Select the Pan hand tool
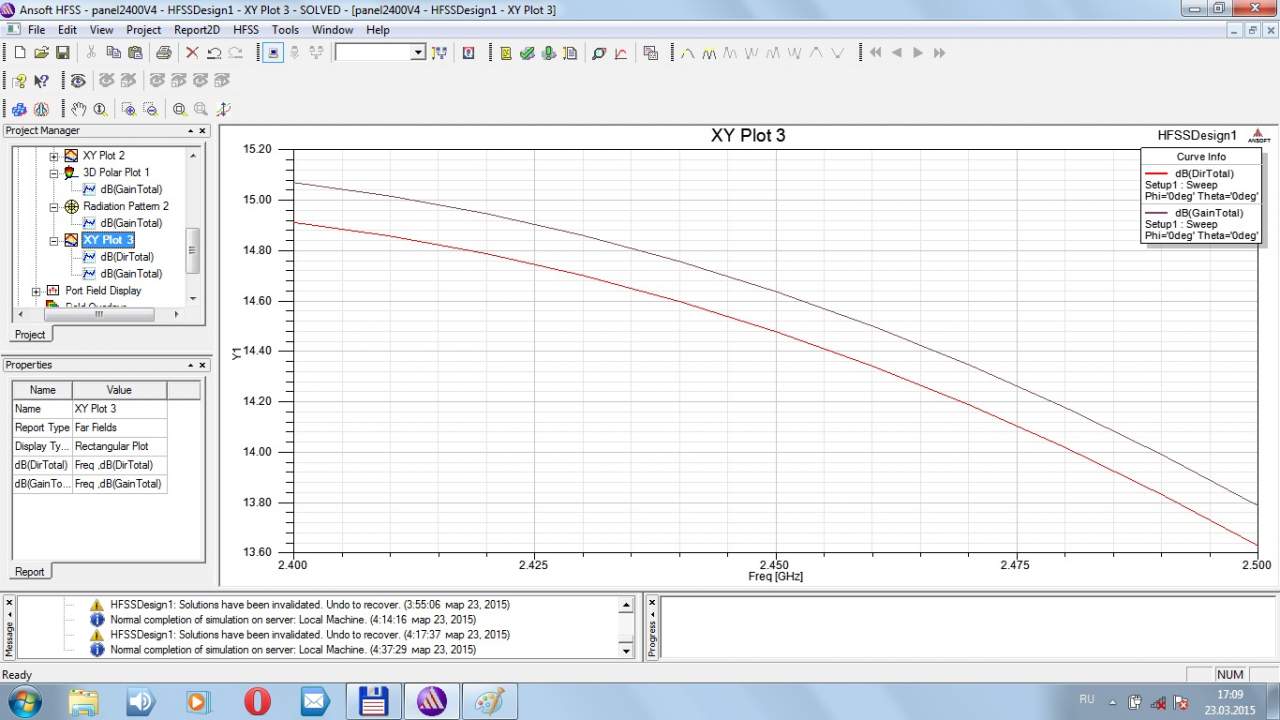This screenshot has width=1280, height=720. pyautogui.click(x=78, y=109)
